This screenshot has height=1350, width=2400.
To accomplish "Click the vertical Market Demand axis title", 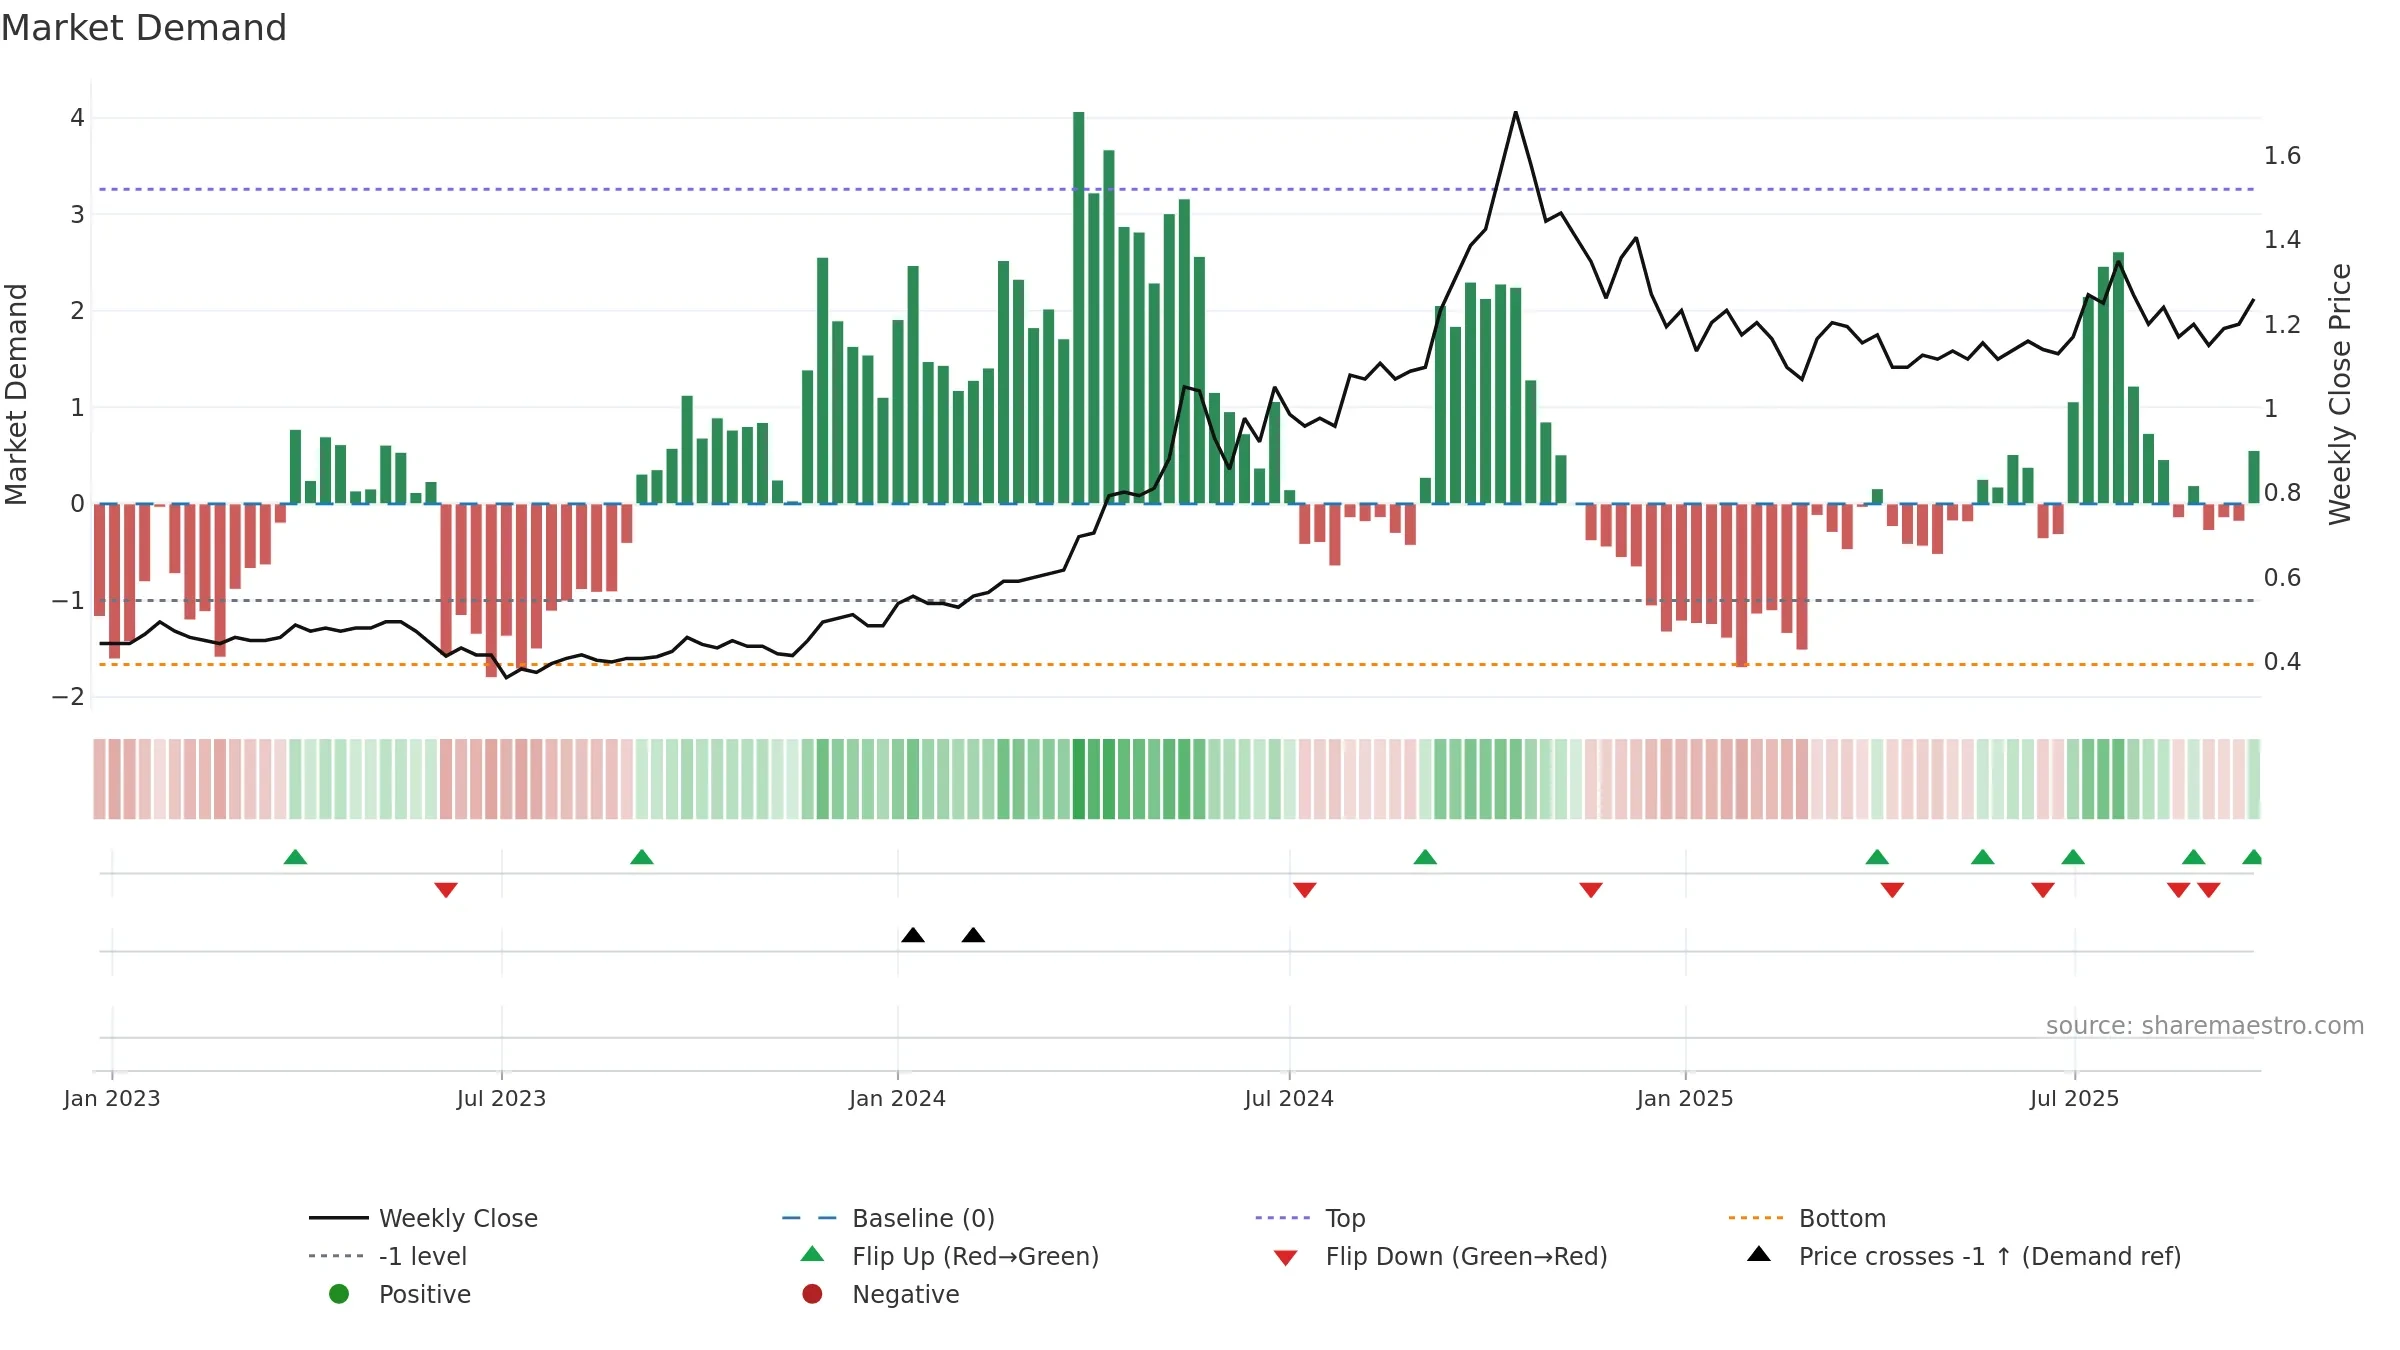I will click(16, 394).
